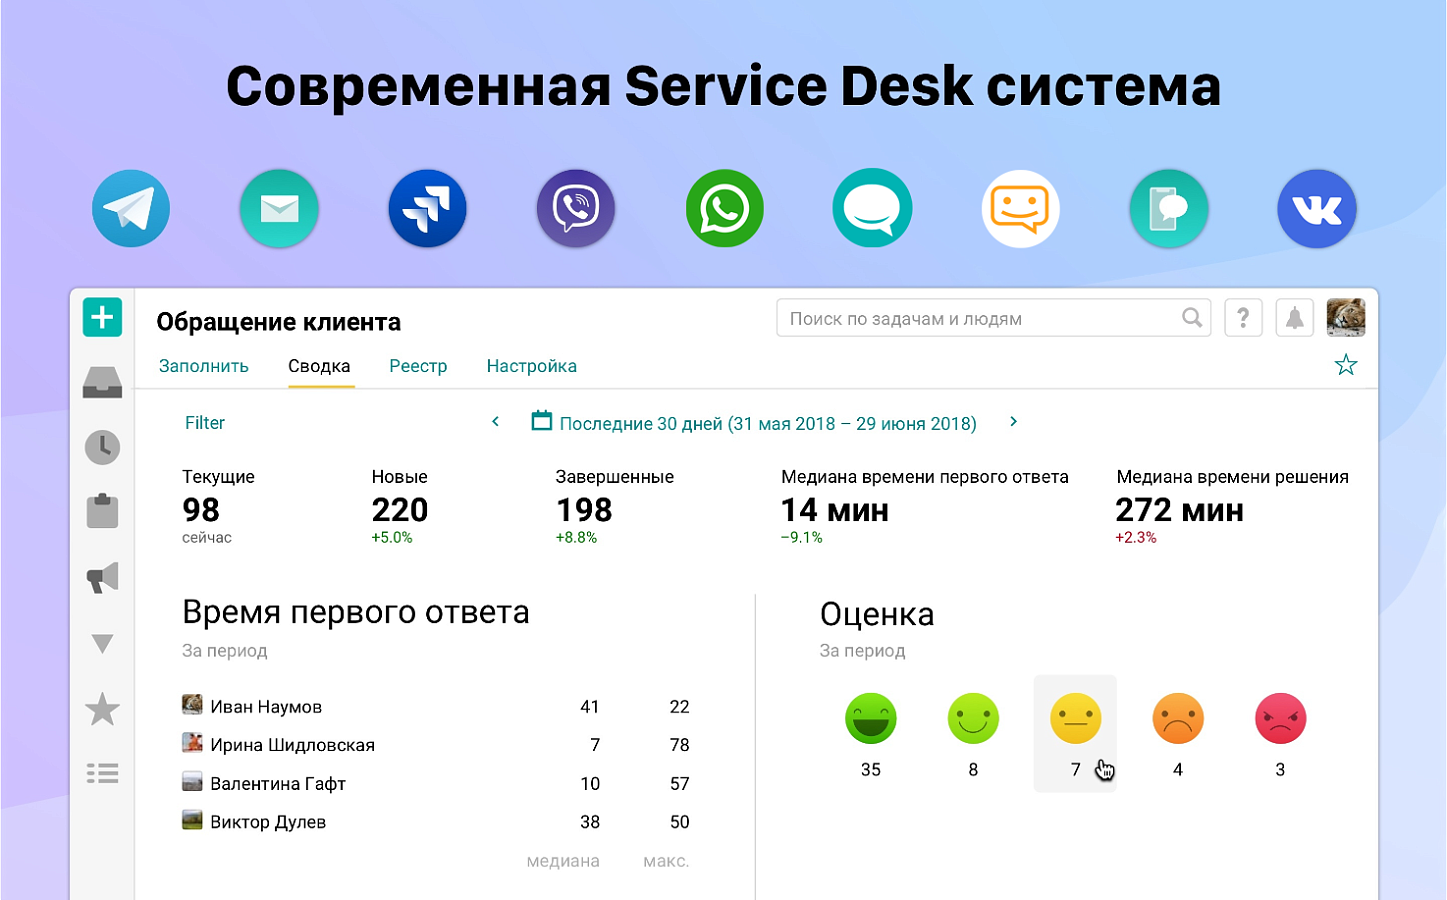Go to next period with right chevron
Image resolution: width=1447 pixels, height=900 pixels.
[x=1013, y=422]
